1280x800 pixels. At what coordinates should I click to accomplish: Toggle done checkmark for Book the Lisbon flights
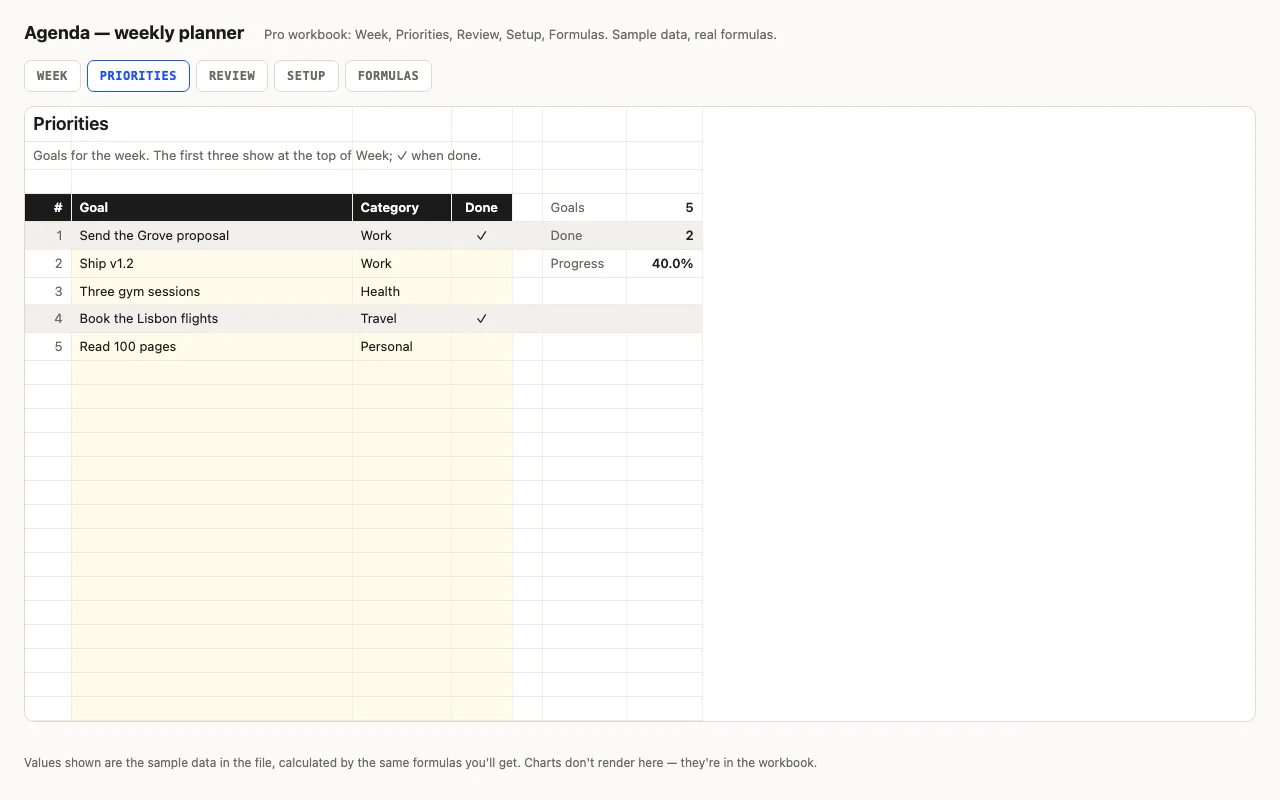point(482,319)
